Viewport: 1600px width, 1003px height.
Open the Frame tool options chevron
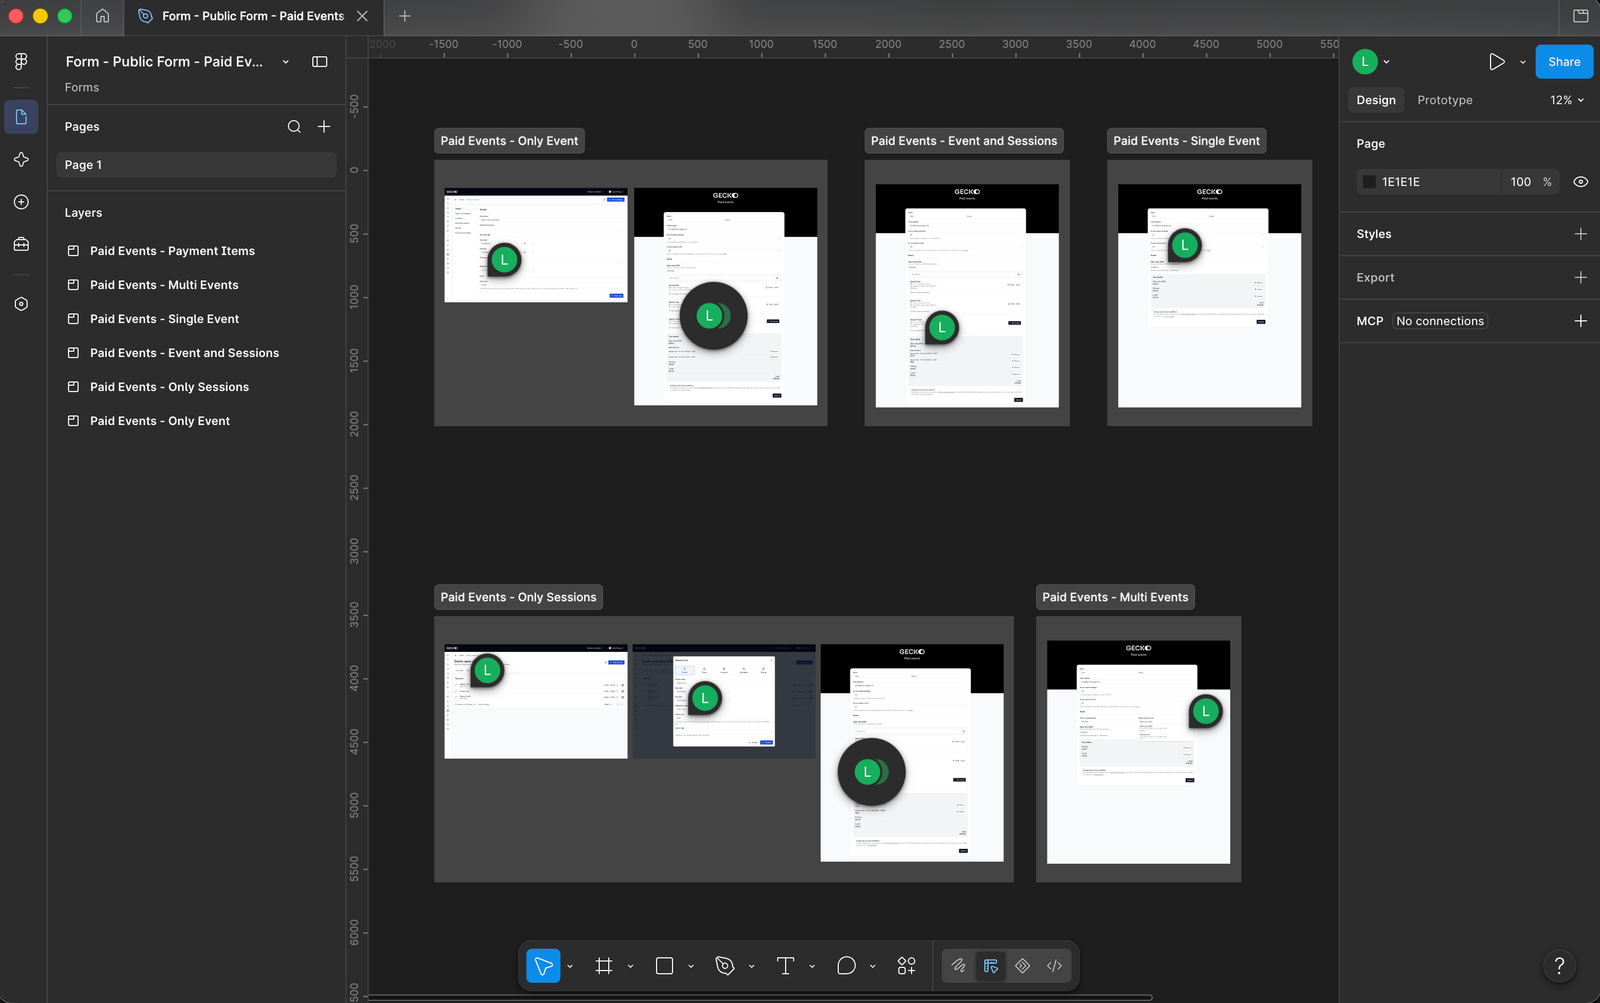[630, 966]
